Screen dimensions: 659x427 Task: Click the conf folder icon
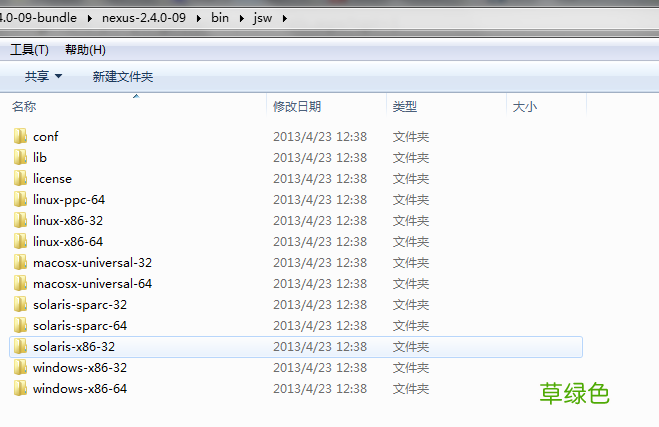pos(20,136)
